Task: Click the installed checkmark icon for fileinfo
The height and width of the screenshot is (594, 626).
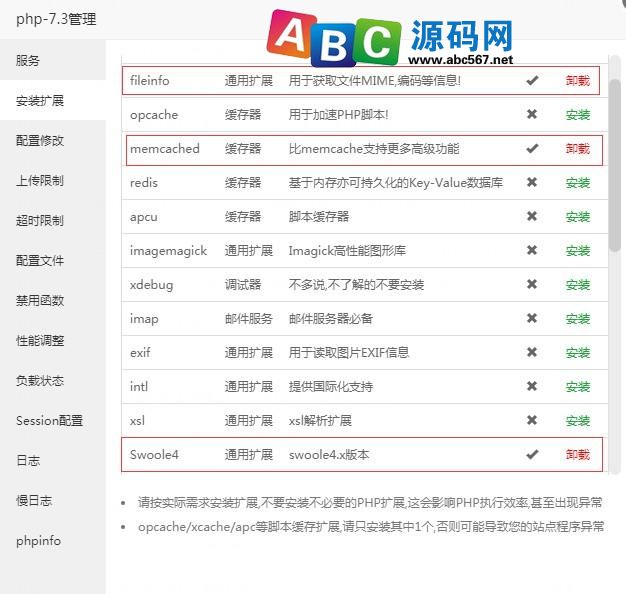Action: pos(532,80)
